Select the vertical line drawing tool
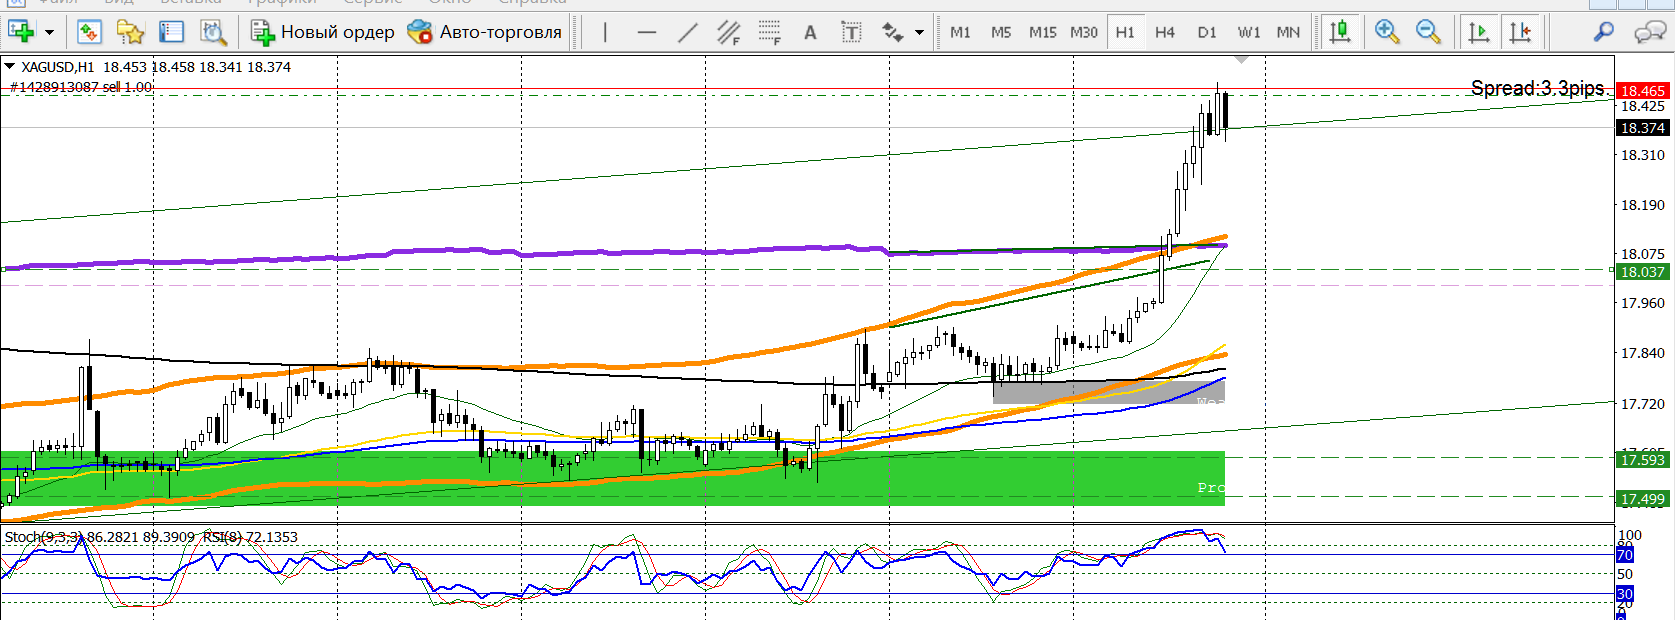The image size is (1675, 620). [605, 32]
